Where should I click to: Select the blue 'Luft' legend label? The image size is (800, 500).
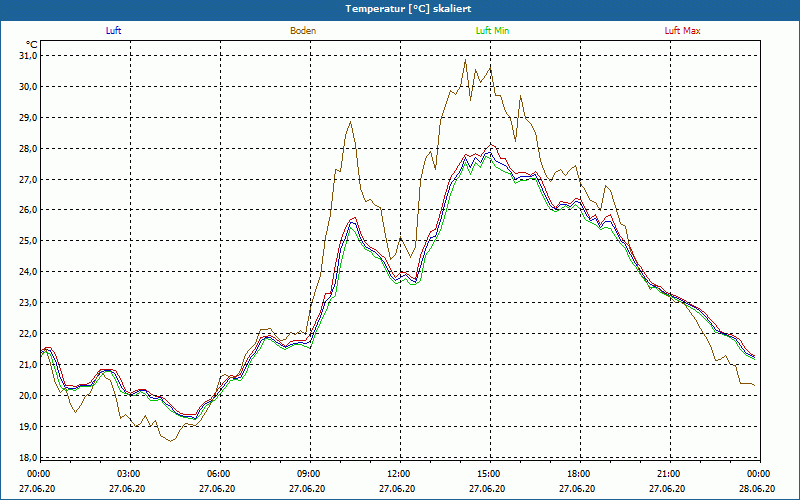click(x=113, y=31)
